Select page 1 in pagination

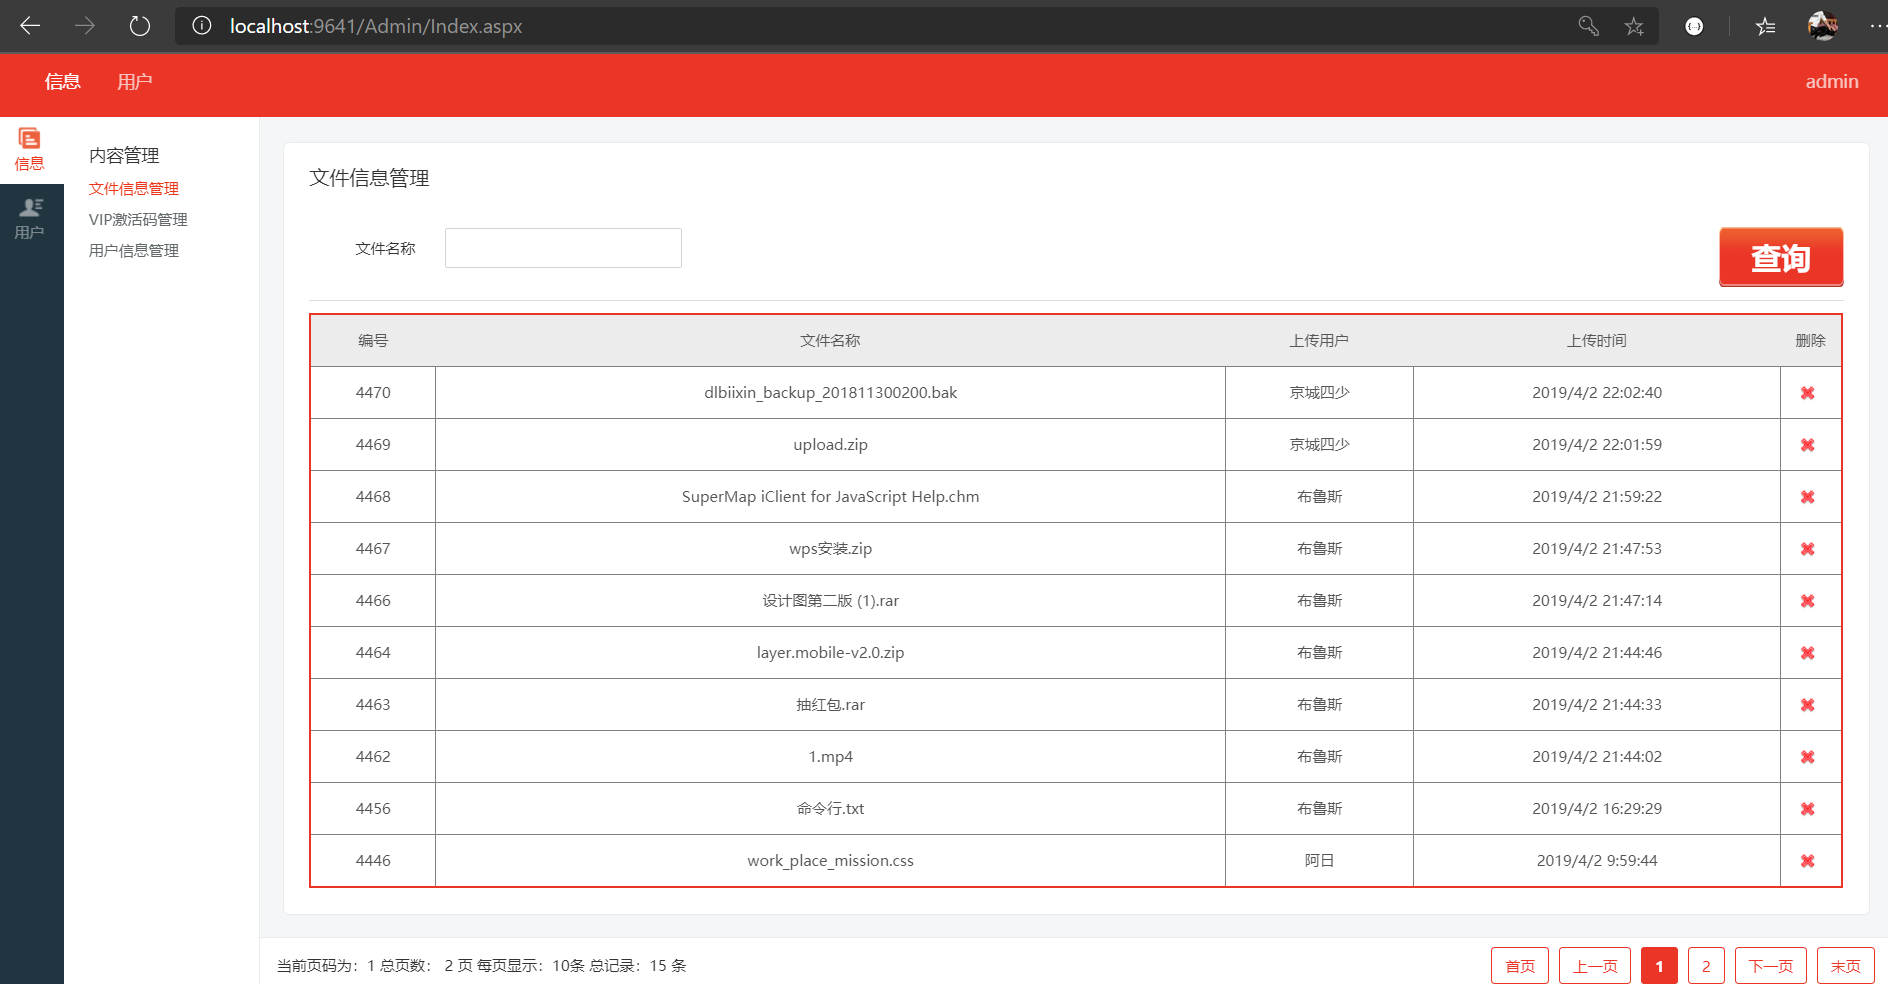(x=1659, y=966)
